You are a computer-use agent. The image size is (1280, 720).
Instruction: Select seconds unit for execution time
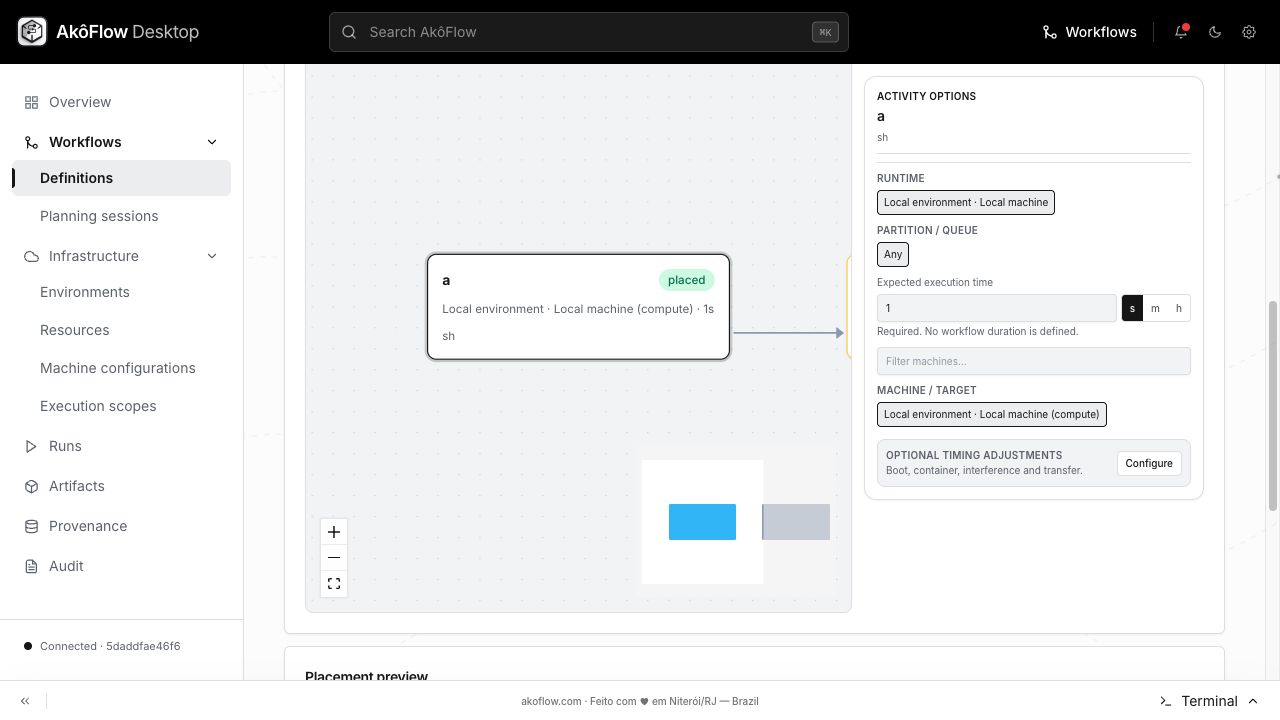click(x=1132, y=308)
